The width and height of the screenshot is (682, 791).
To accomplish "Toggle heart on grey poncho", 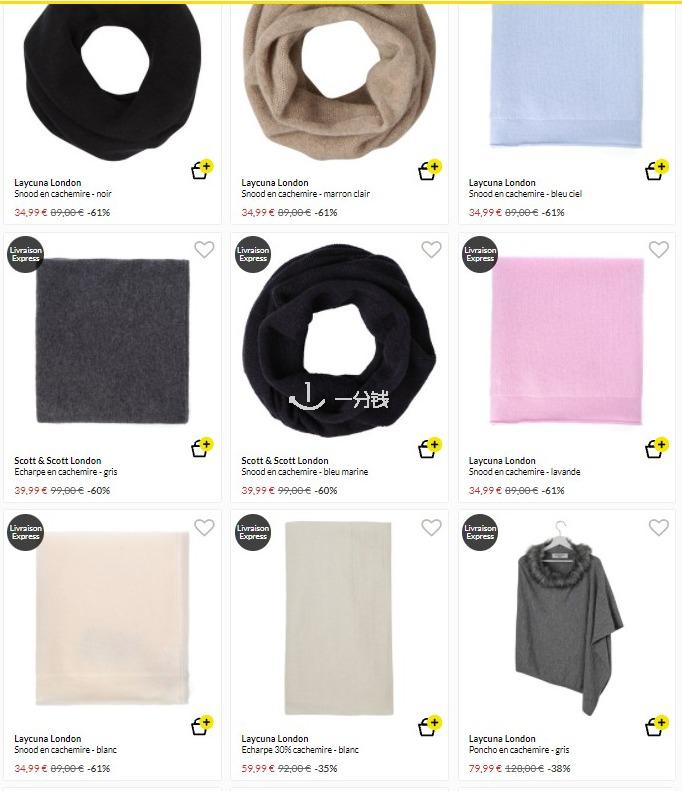I will coord(659,527).
